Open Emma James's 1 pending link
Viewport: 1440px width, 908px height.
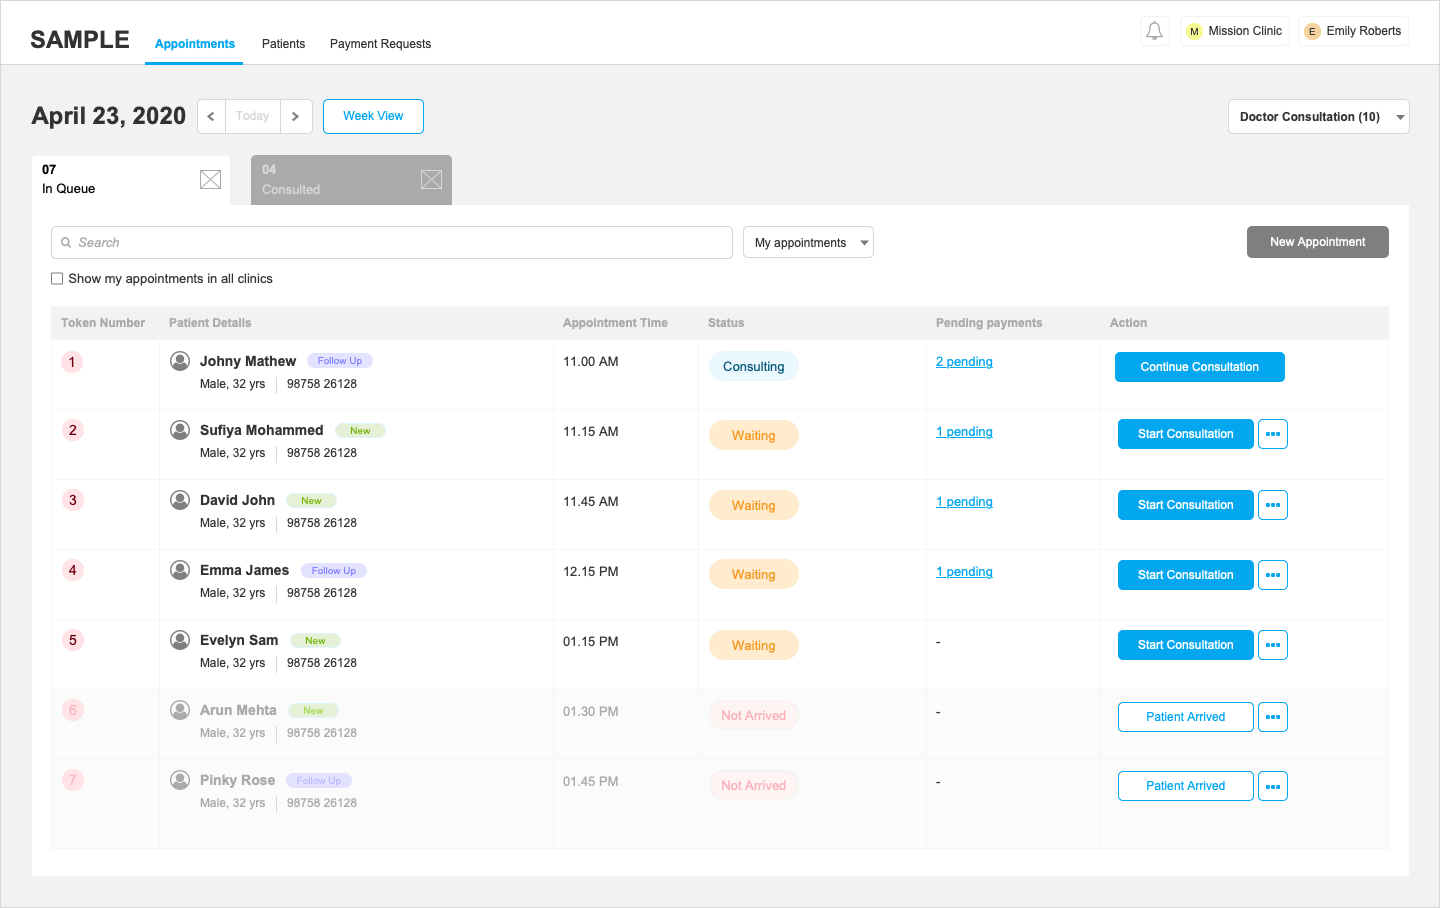pos(964,572)
